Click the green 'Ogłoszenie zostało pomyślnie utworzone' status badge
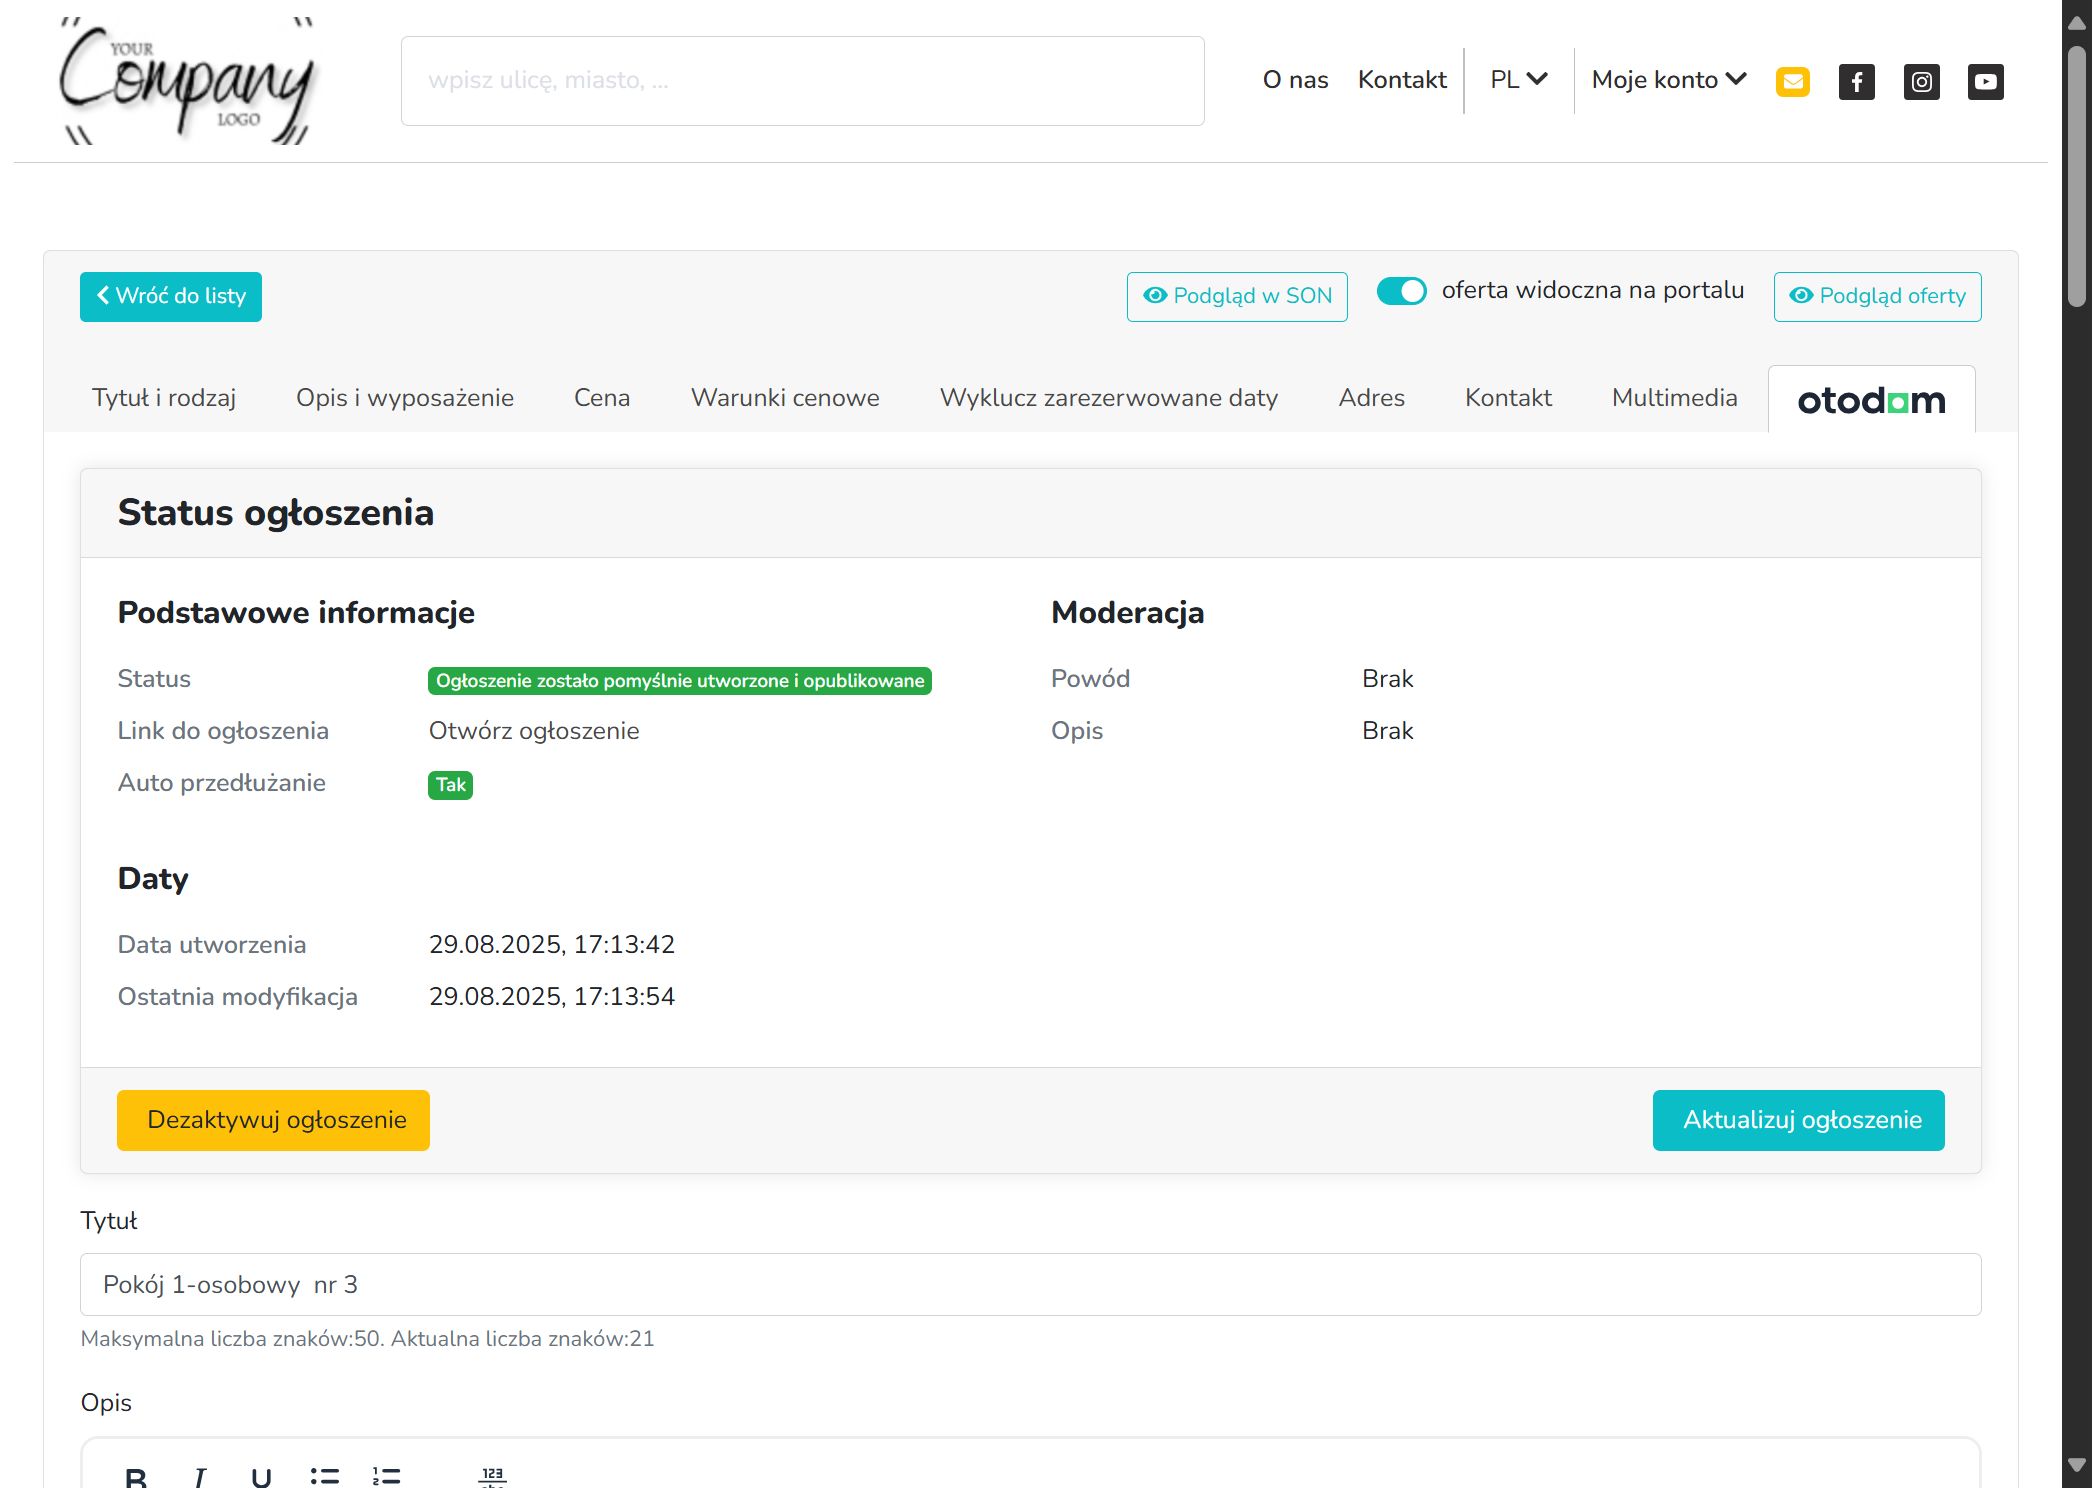 [680, 681]
